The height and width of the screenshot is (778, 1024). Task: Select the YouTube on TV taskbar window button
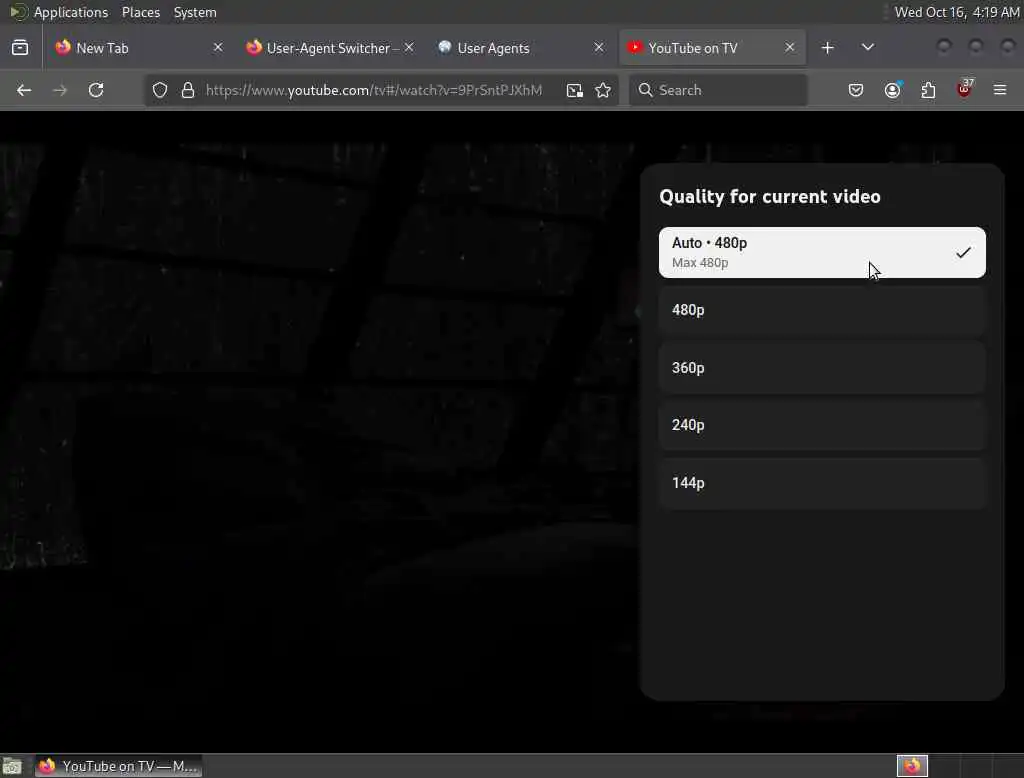[118, 766]
